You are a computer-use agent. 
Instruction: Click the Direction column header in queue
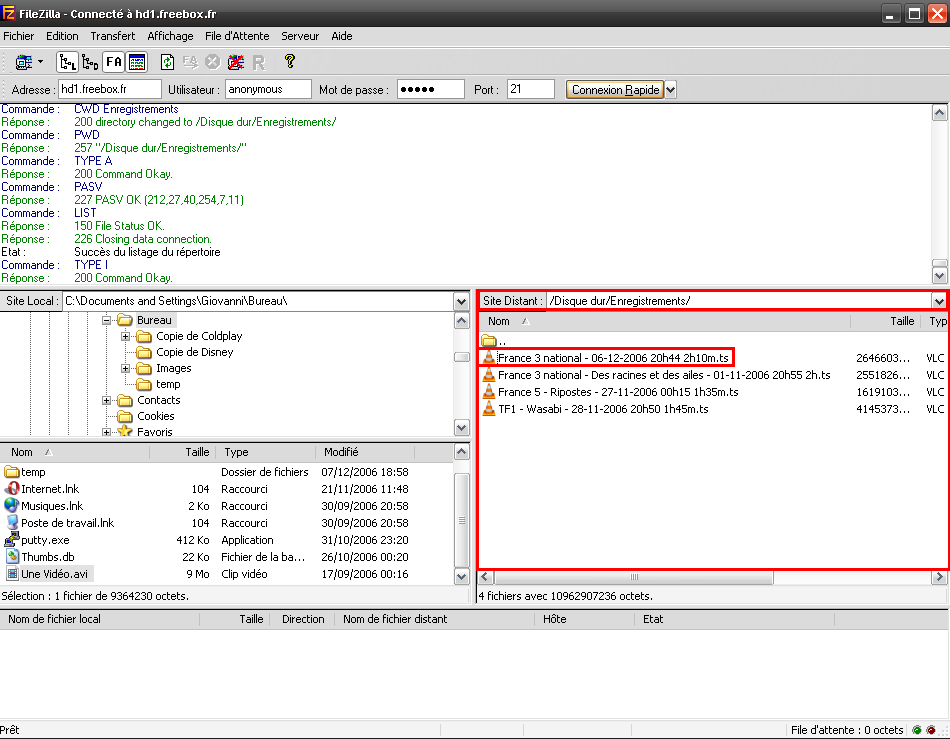pos(302,619)
